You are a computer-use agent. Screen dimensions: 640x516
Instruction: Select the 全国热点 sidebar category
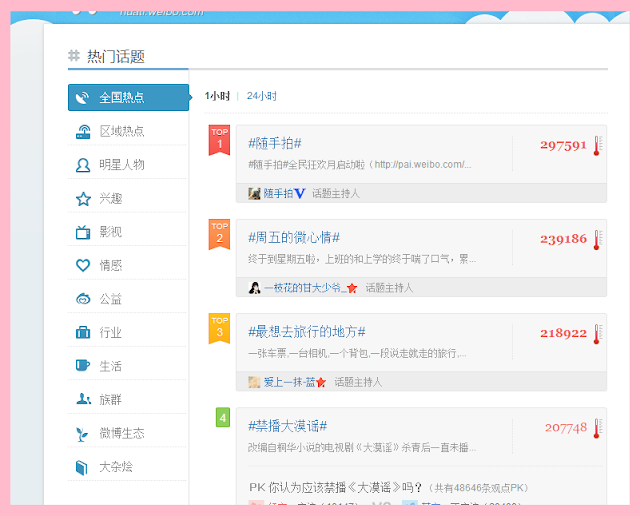[128, 98]
